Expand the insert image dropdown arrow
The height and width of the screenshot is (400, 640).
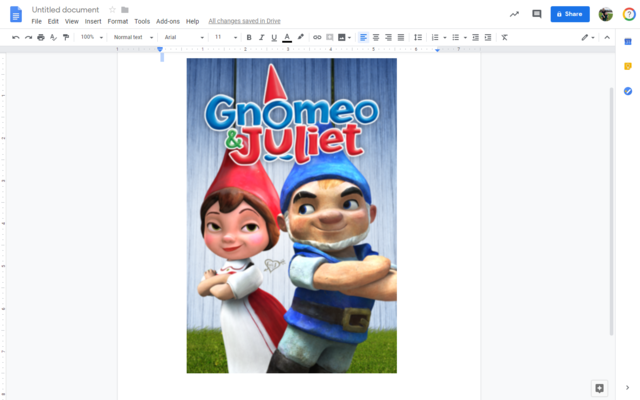coord(349,38)
